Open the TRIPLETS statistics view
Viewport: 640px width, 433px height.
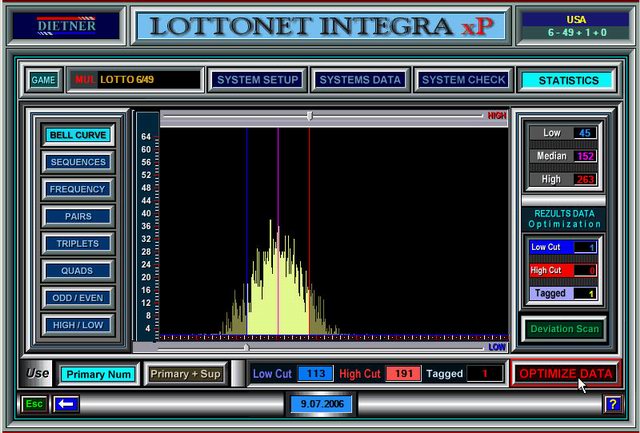(x=77, y=243)
